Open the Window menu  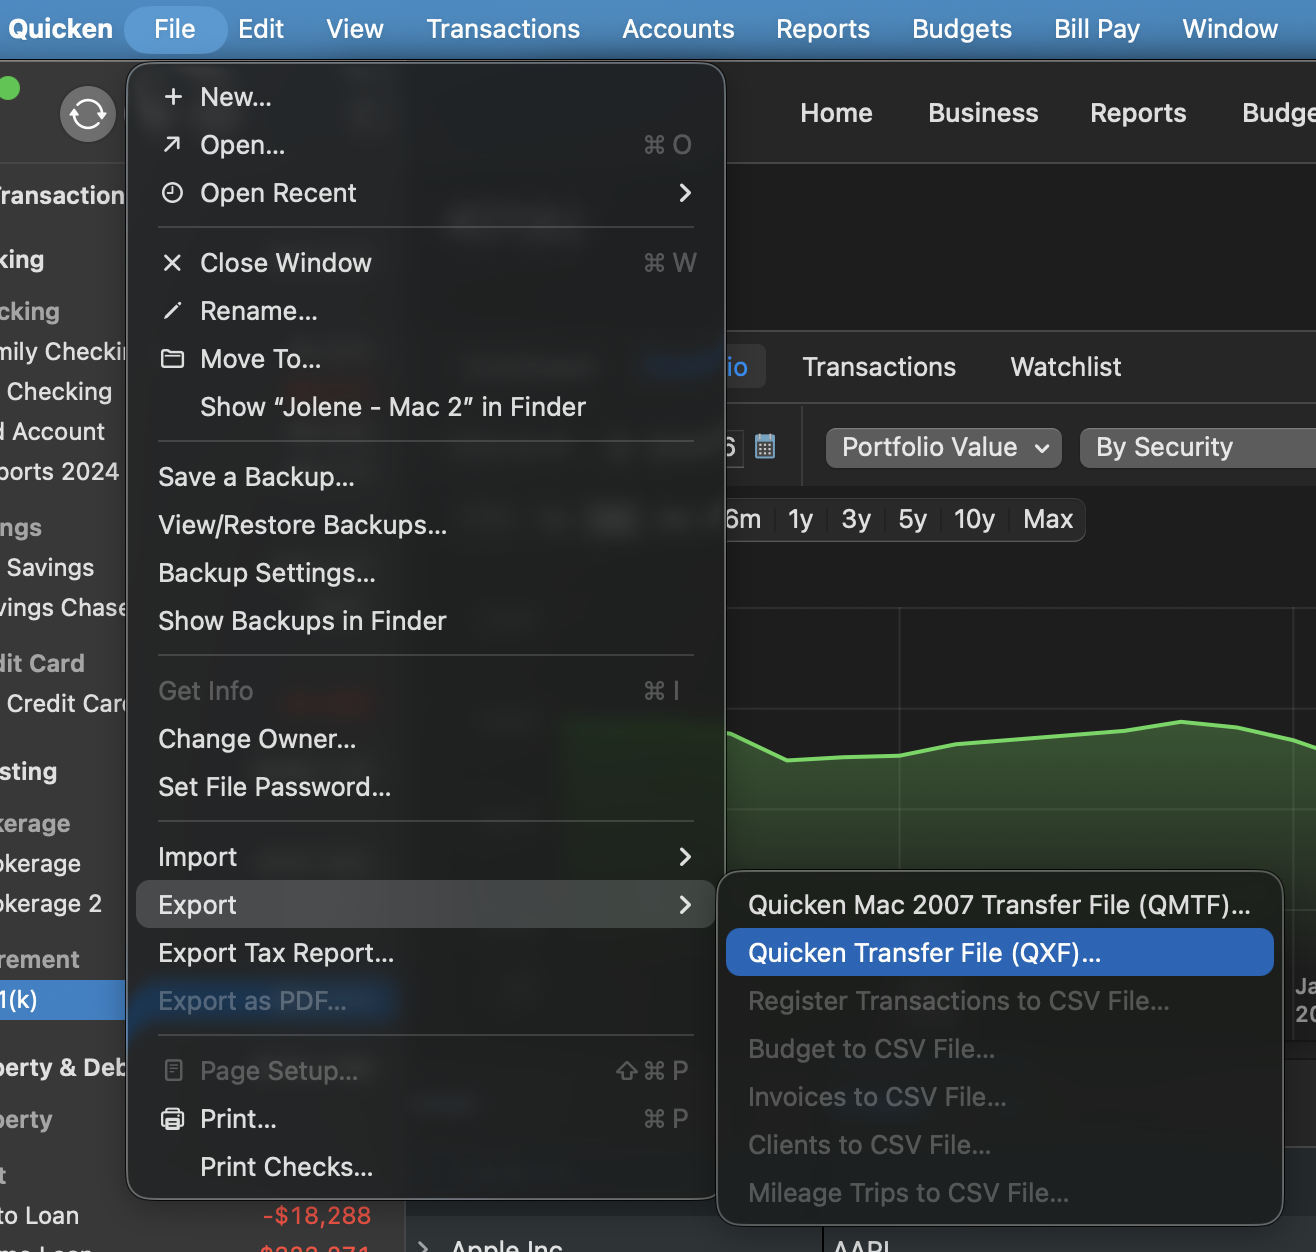coord(1230,29)
